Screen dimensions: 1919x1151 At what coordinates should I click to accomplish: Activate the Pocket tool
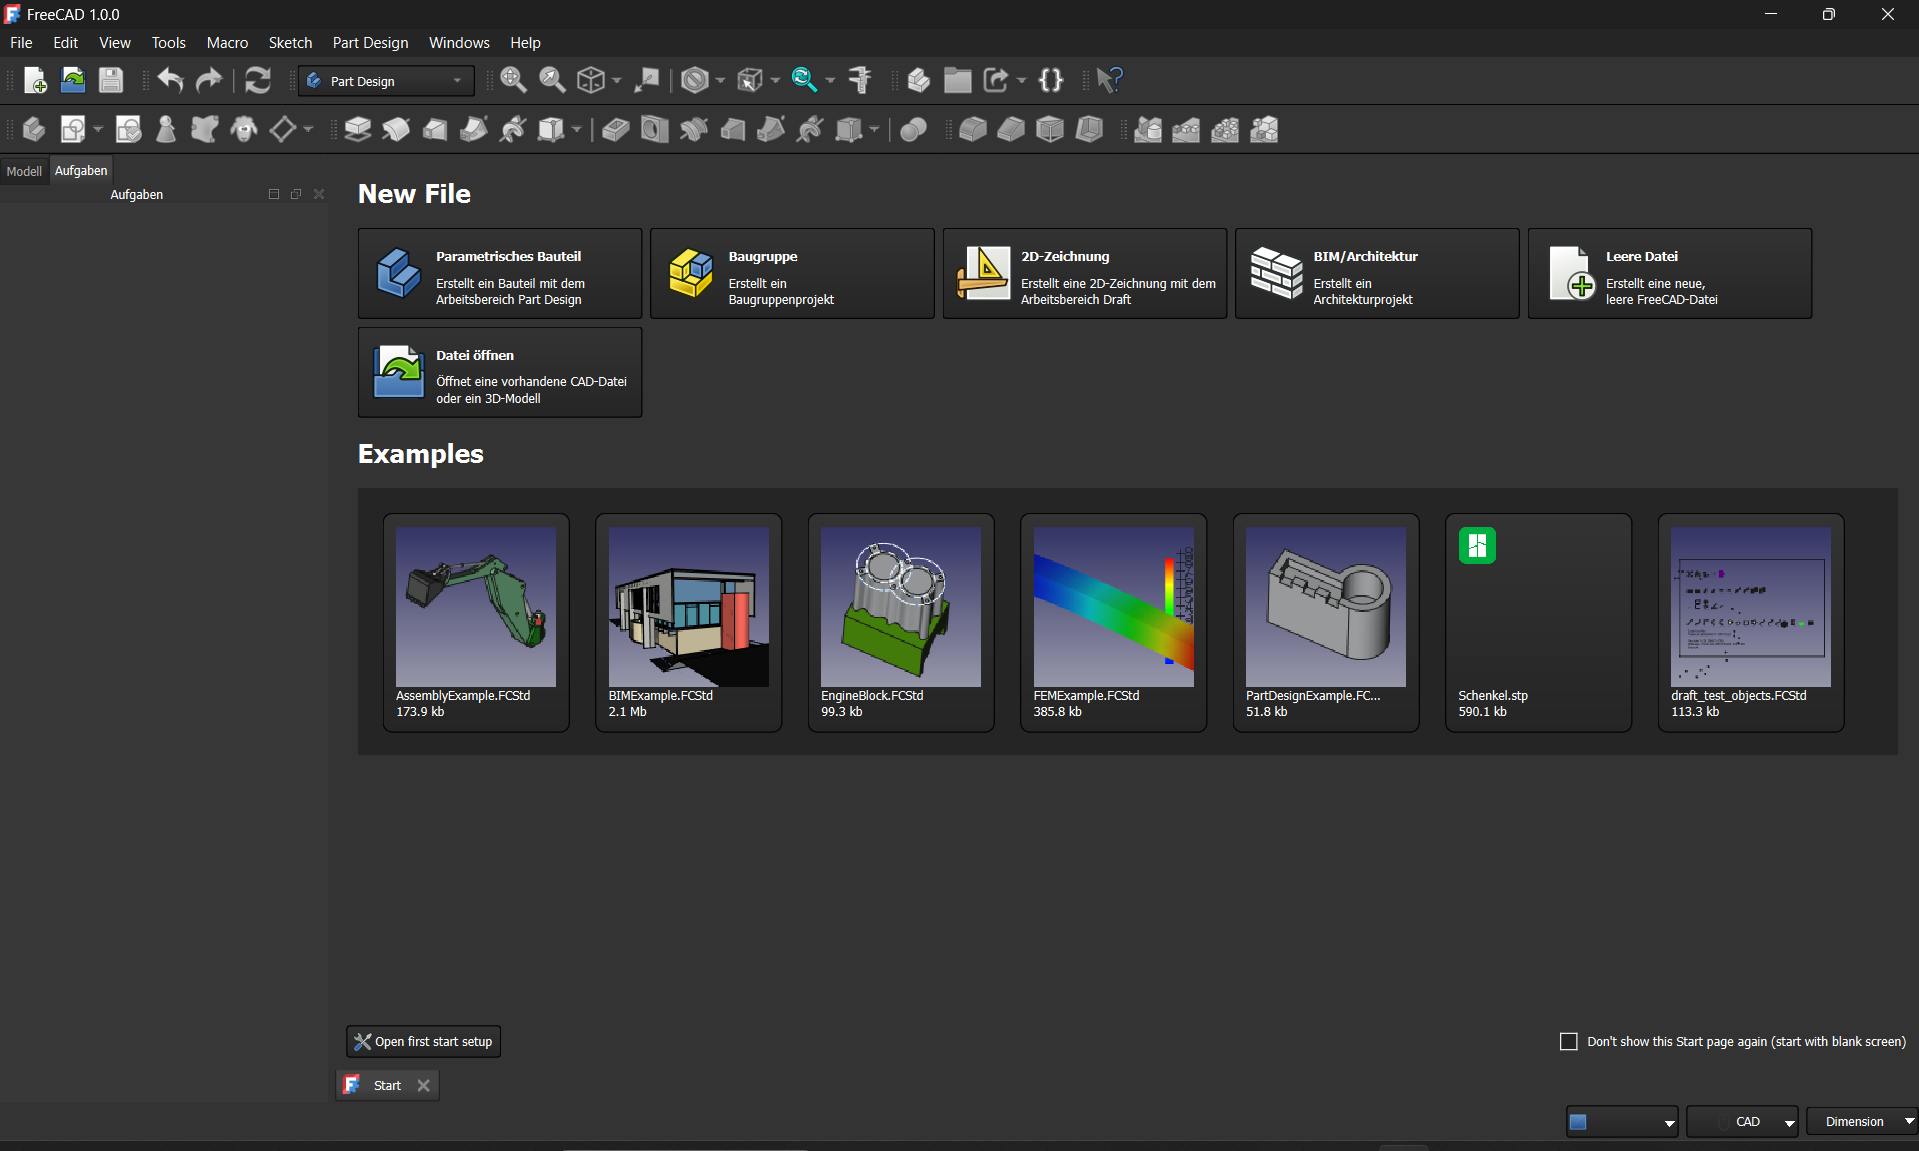(x=614, y=129)
